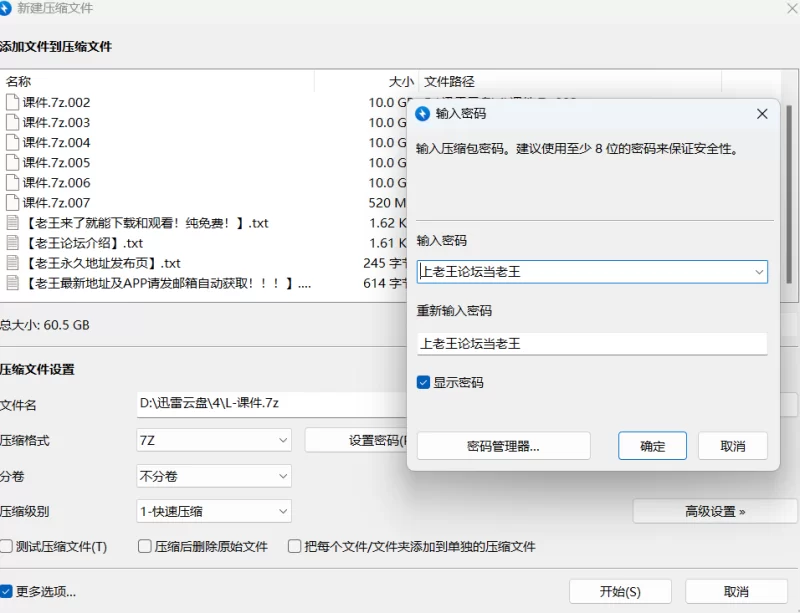Click the 重新输入密码 text field
Screen dimensions: 800x613
pyautogui.click(x=592, y=344)
